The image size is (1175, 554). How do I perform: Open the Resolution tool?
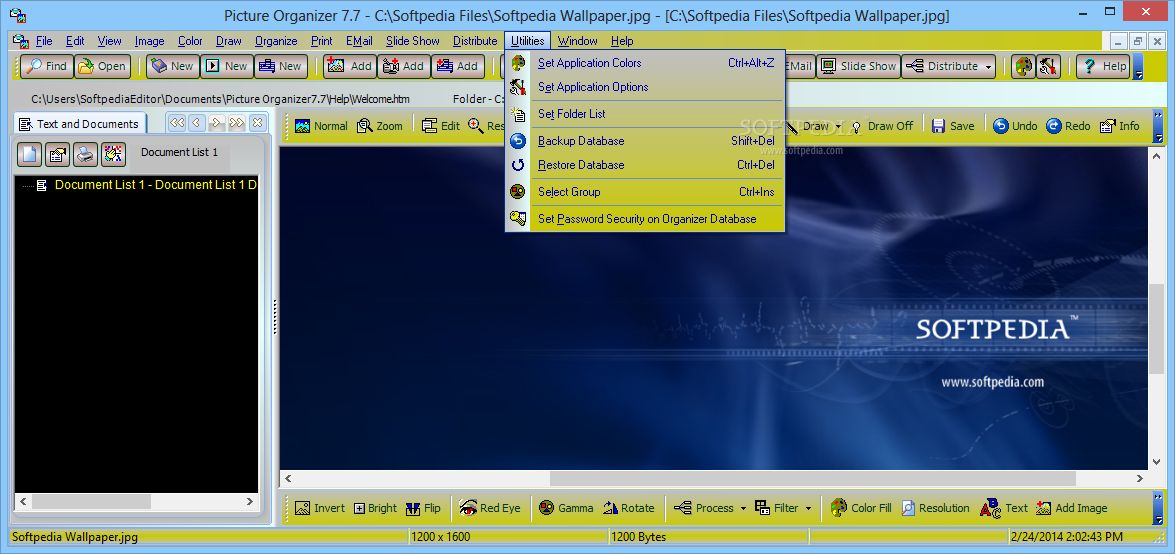935,508
